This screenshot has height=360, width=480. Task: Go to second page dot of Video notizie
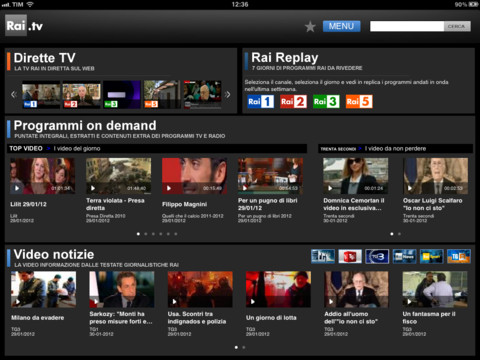[x=244, y=347]
